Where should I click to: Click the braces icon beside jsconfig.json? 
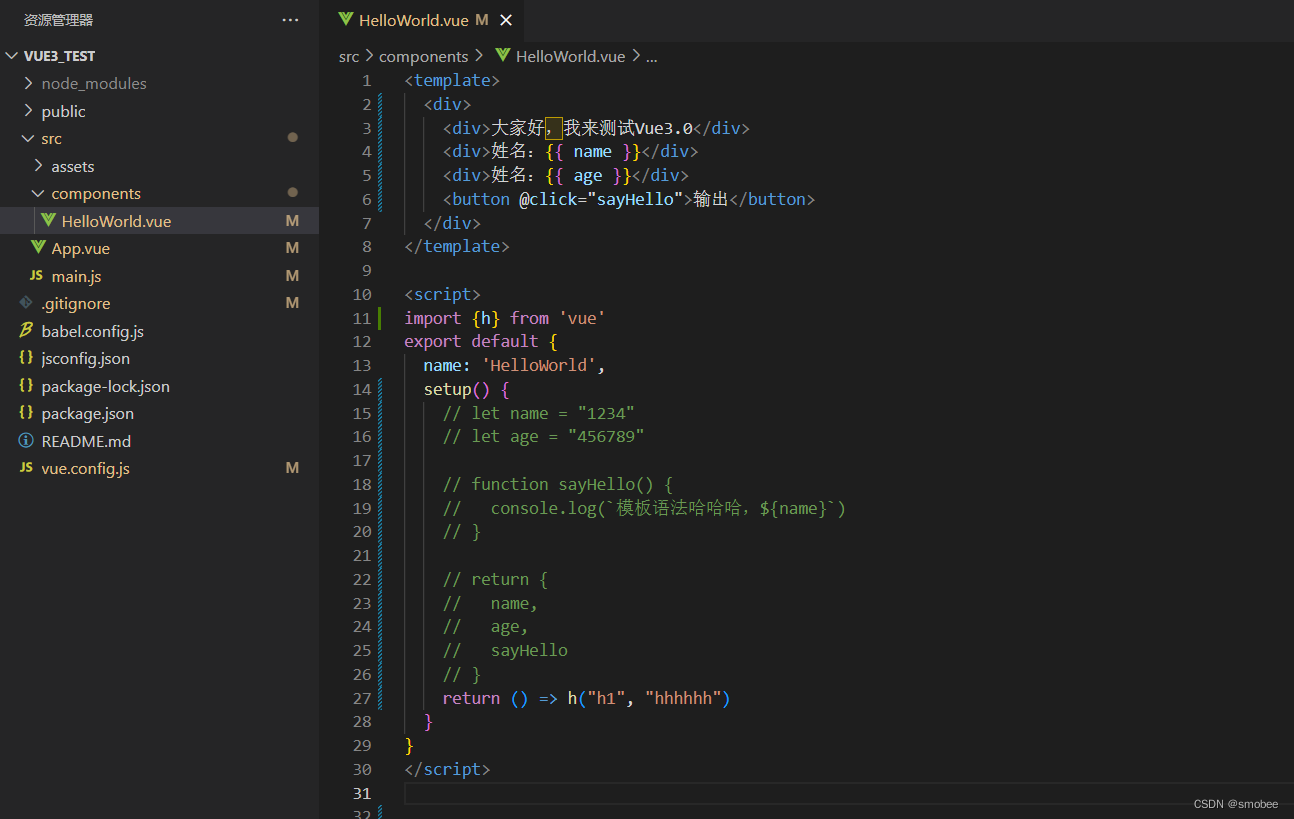tap(26, 358)
